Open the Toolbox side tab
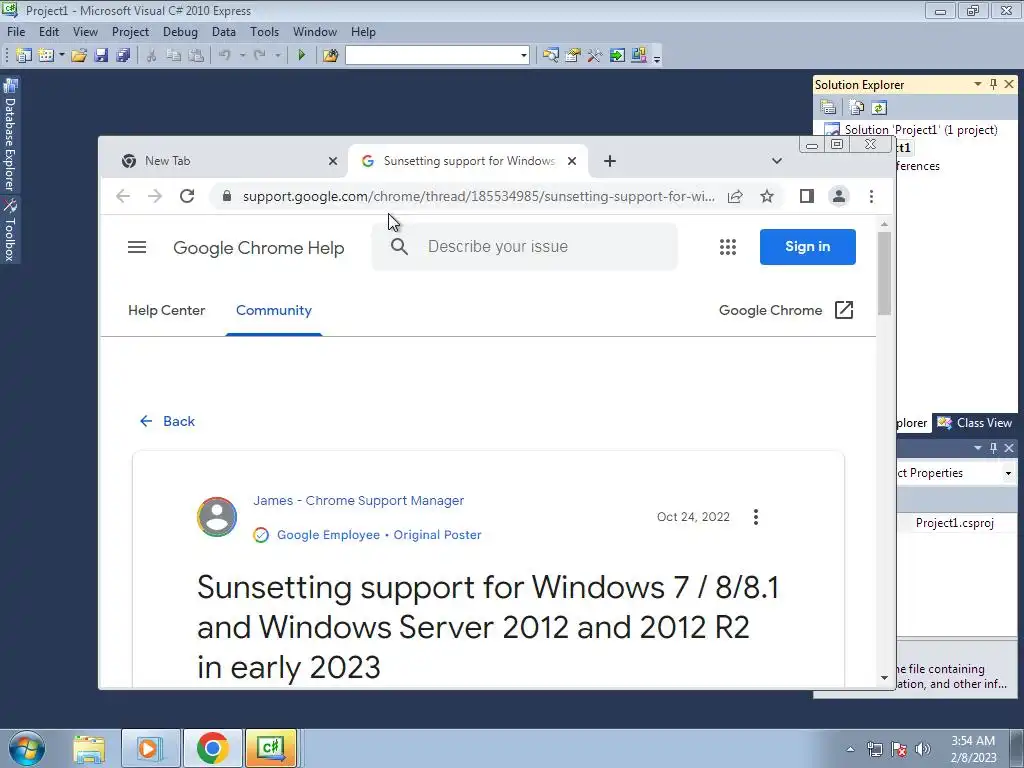The image size is (1024, 768). [x=10, y=230]
